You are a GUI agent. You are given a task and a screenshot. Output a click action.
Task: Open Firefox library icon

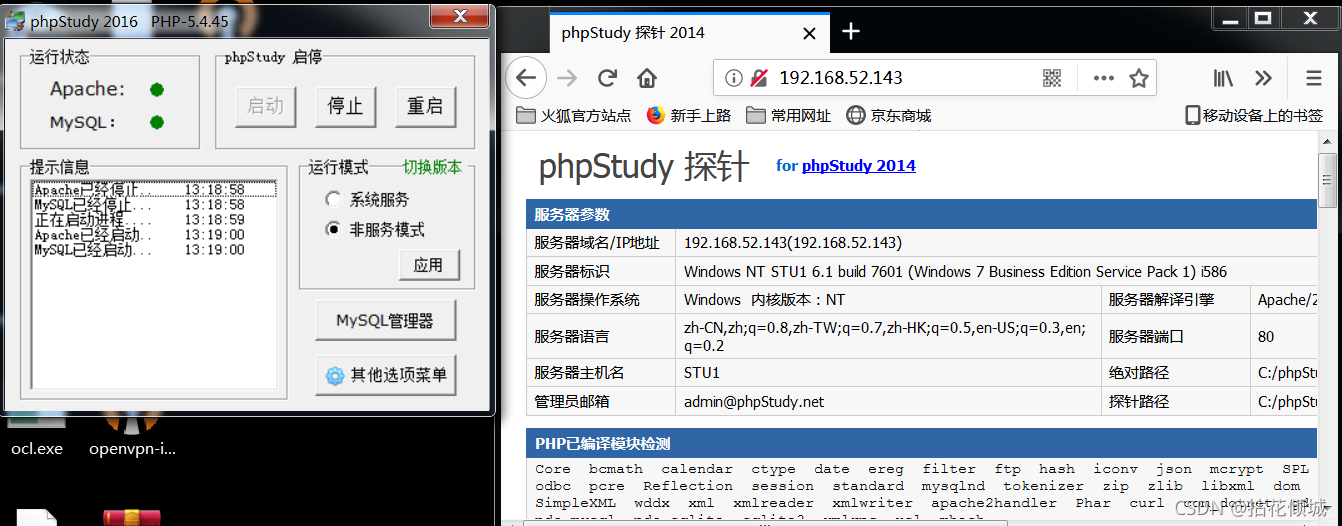tap(1224, 78)
